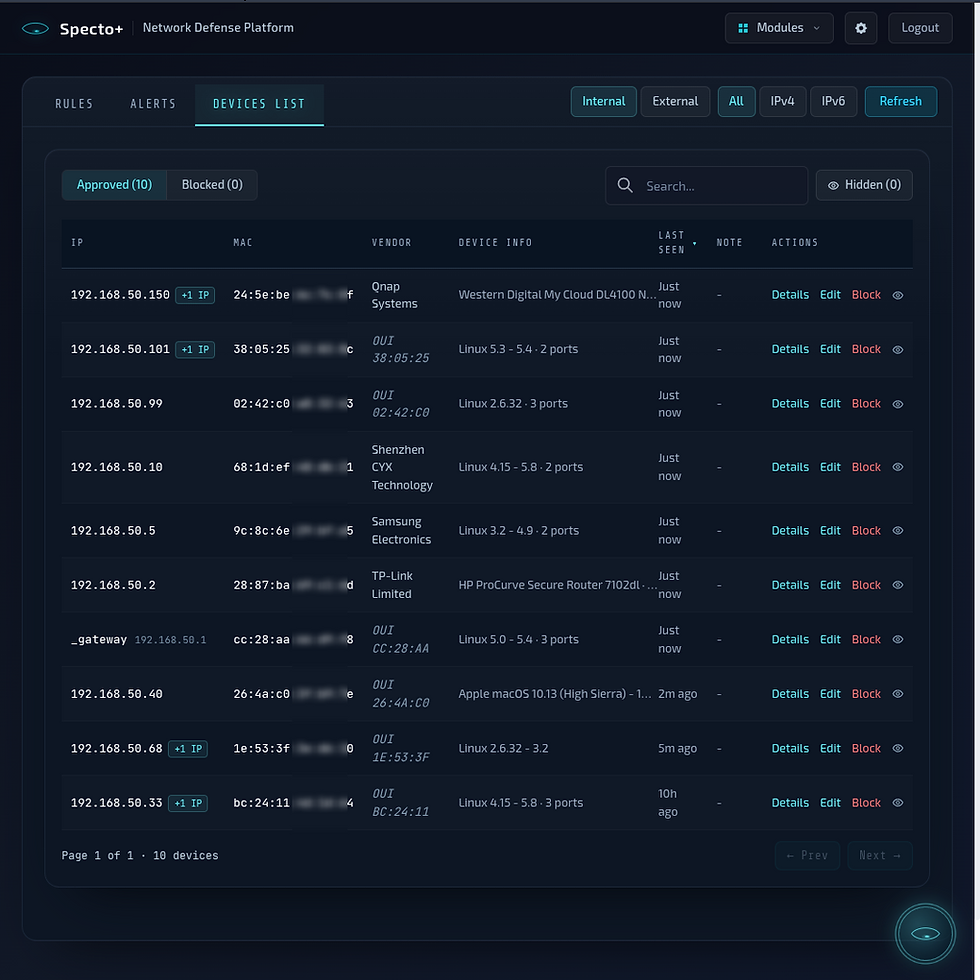Screen dimensions: 980x980
Task: Click the Apple macOS 10.13 device info
Action: [x=554, y=694]
